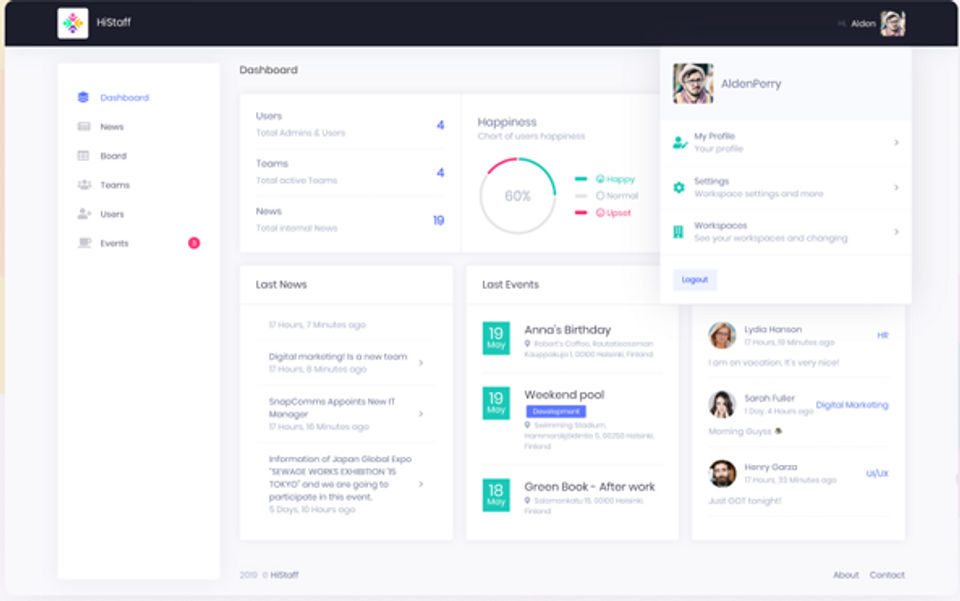Image resolution: width=960 pixels, height=601 pixels.
Task: Click Lydia Hanson's name
Action: (773, 329)
